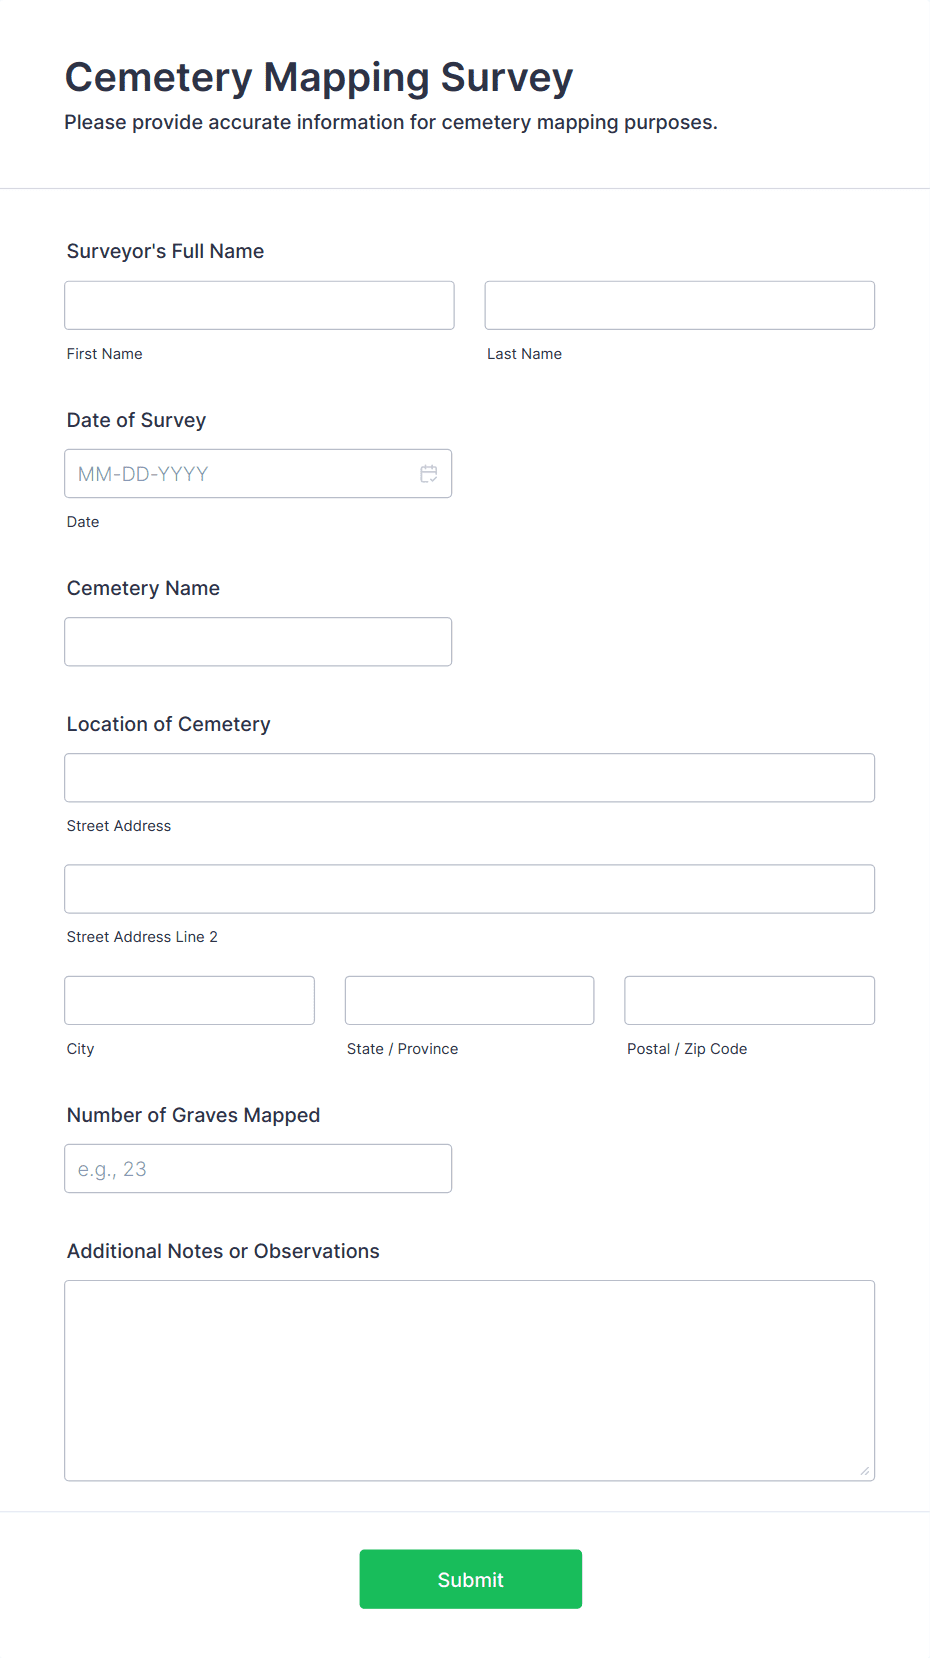930x1658 pixels.
Task: Select the State / Province text box
Action: [469, 1000]
